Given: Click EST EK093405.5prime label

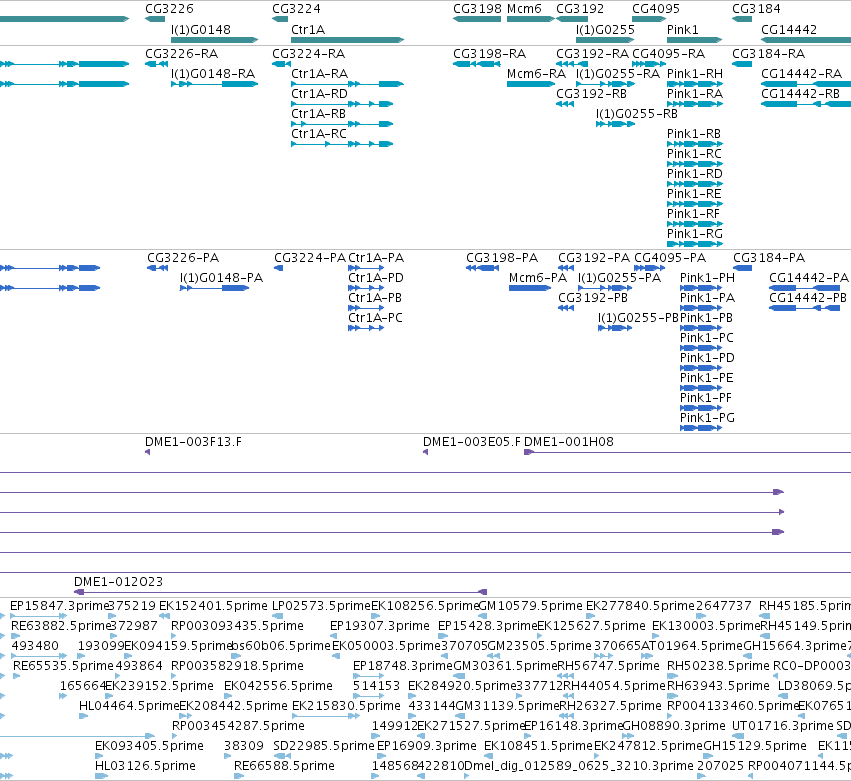Looking at the screenshot, I should (149, 745).
